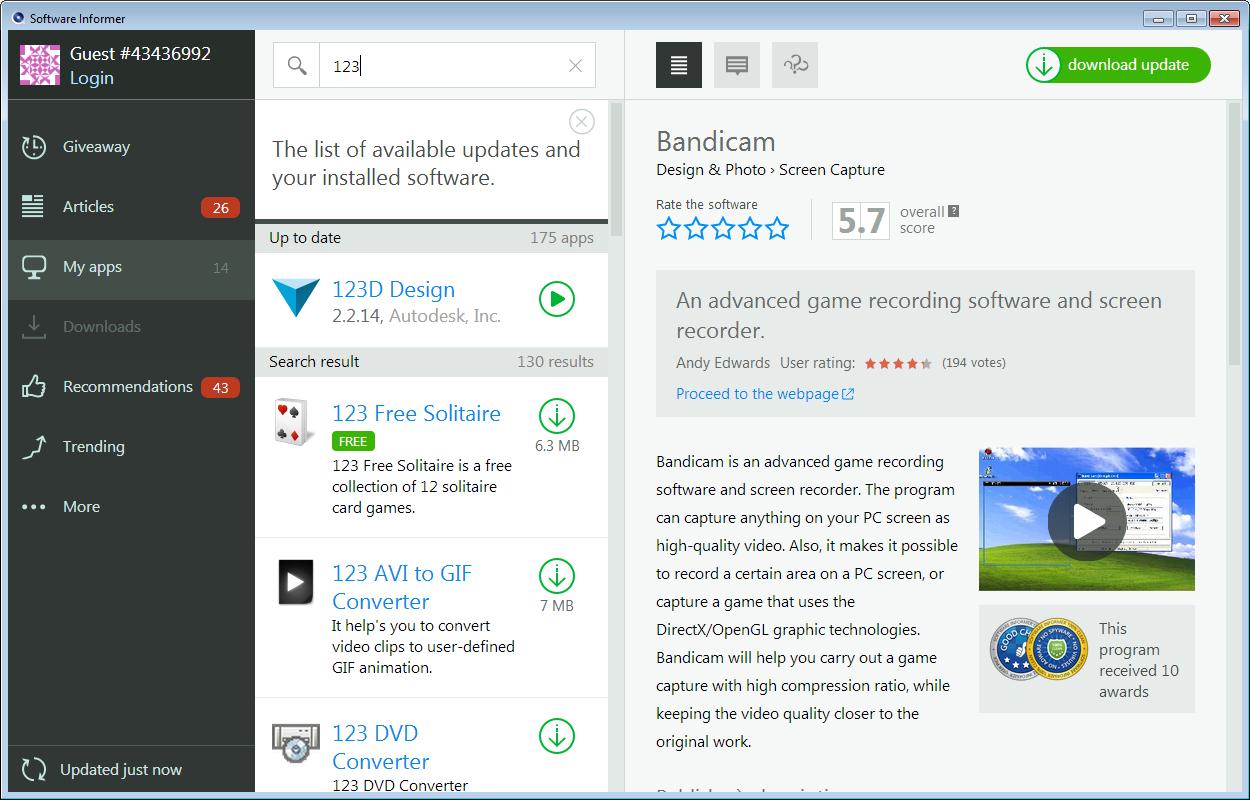Viewport: 1250px width, 800px height.
Task: Launch 123D Design with play icon
Action: [557, 299]
